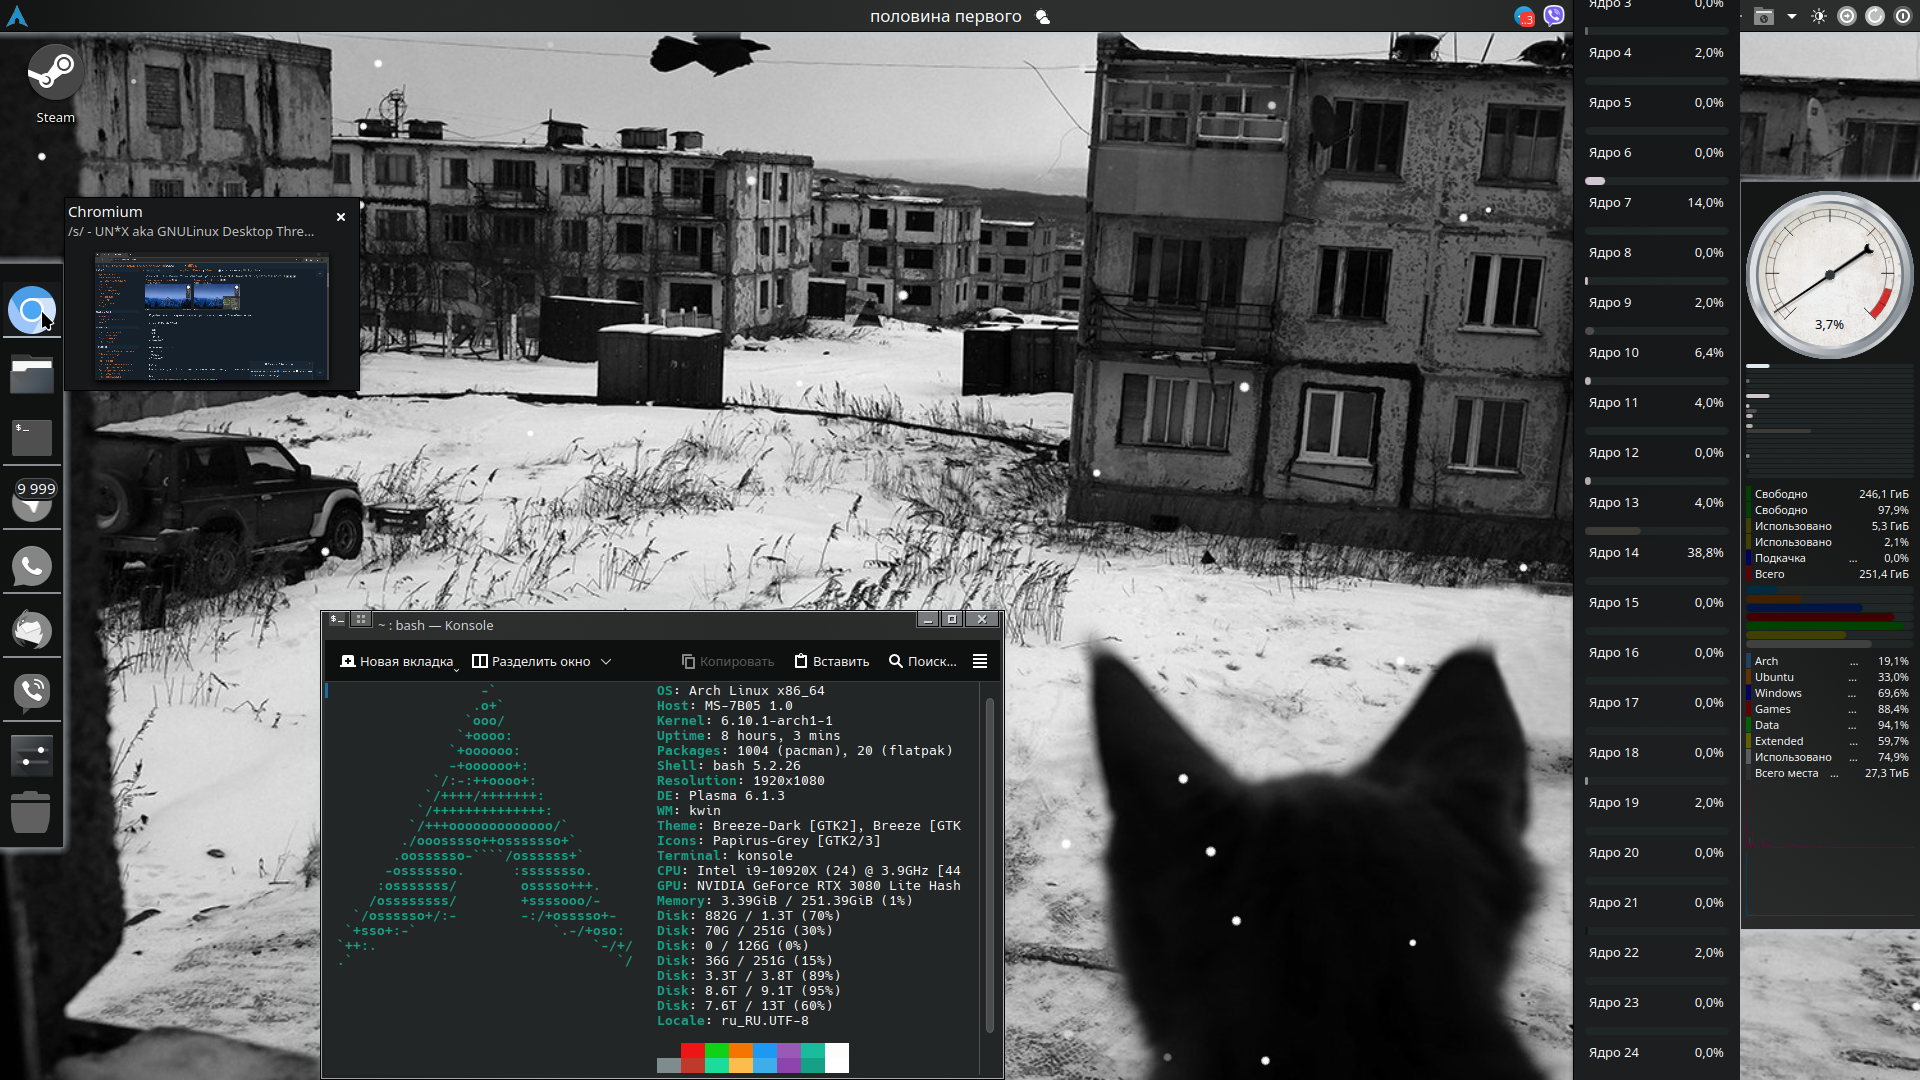Open WhatsApp from the dock

(x=32, y=566)
